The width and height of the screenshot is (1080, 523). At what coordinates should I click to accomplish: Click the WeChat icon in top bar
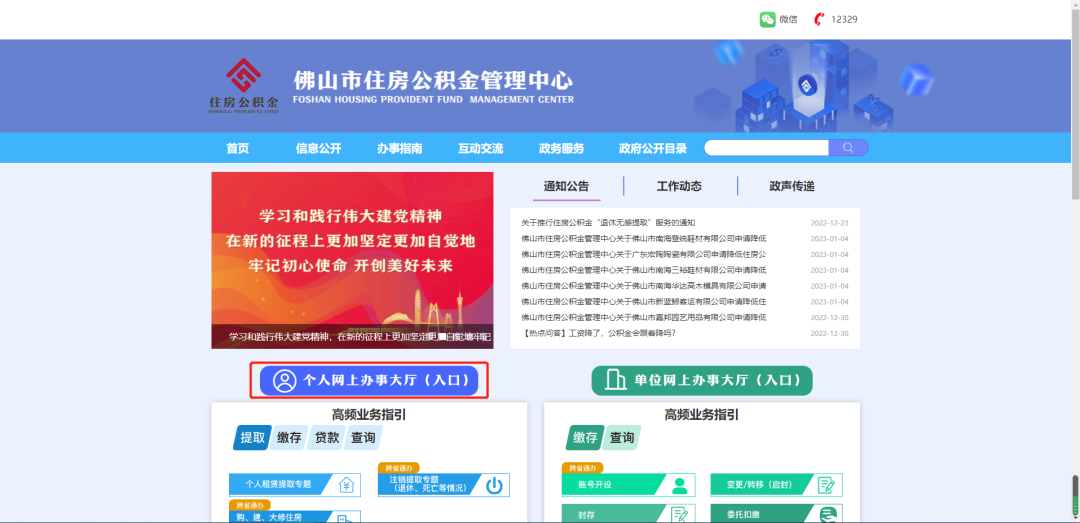(767, 19)
